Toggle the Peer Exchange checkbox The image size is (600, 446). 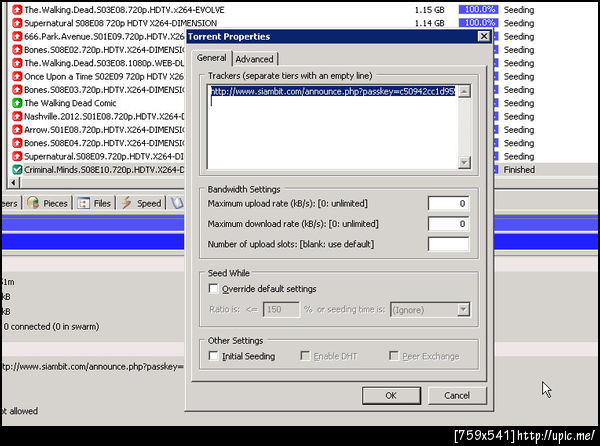pos(393,356)
